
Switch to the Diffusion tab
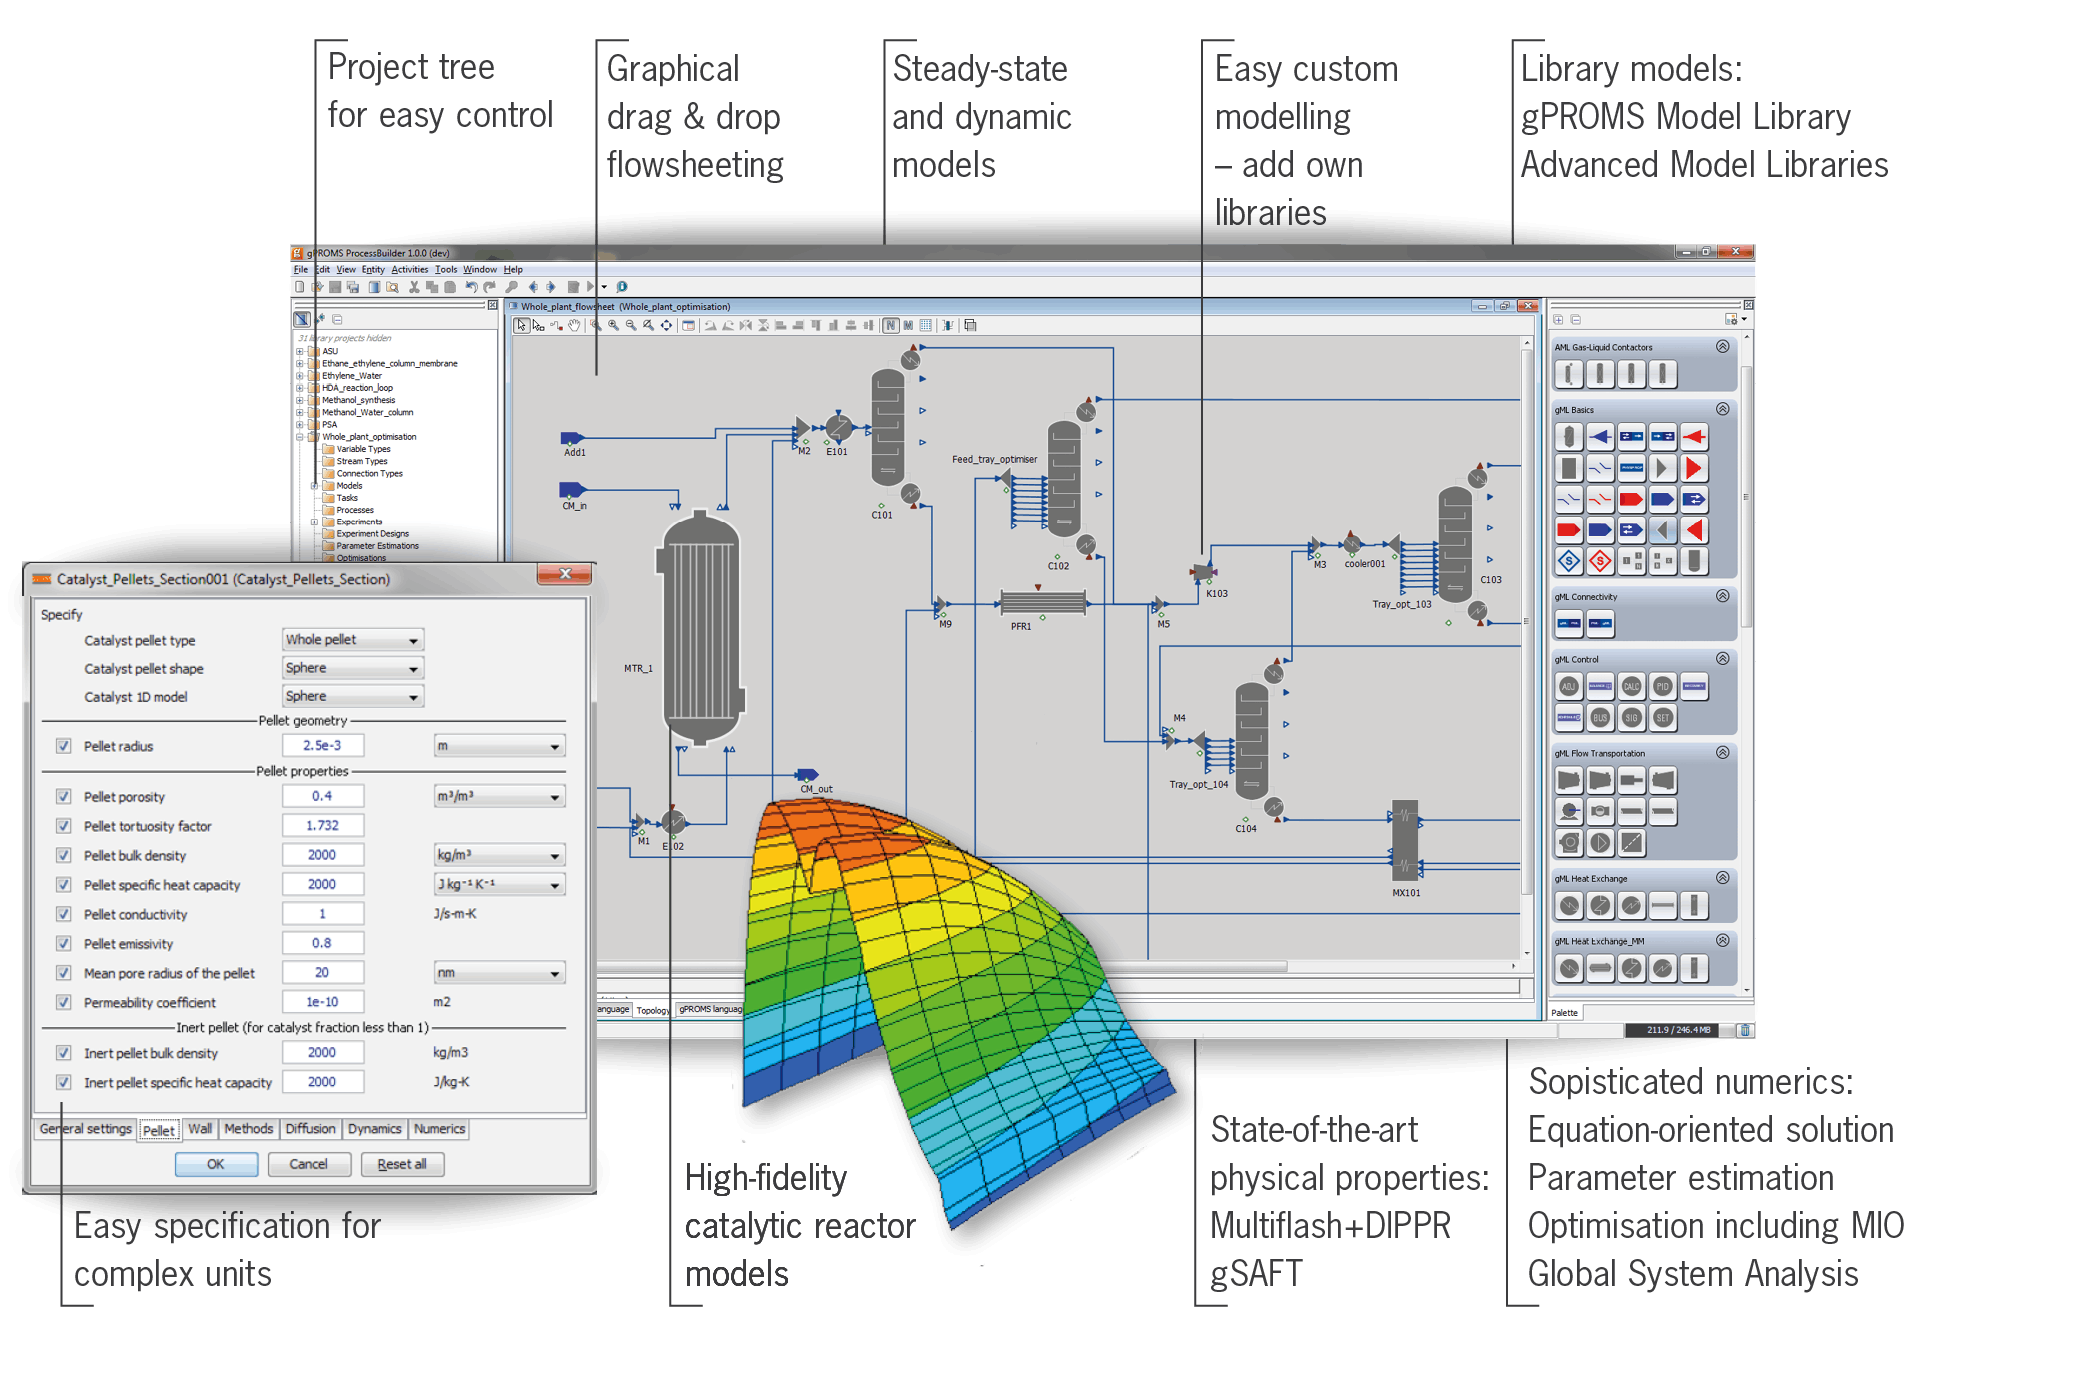pyautogui.click(x=310, y=1129)
